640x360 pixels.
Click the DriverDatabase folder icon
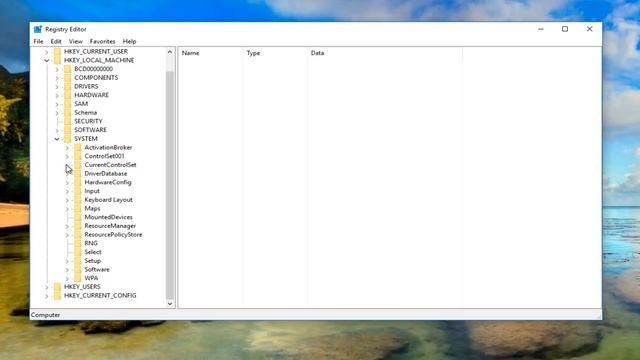click(78, 173)
